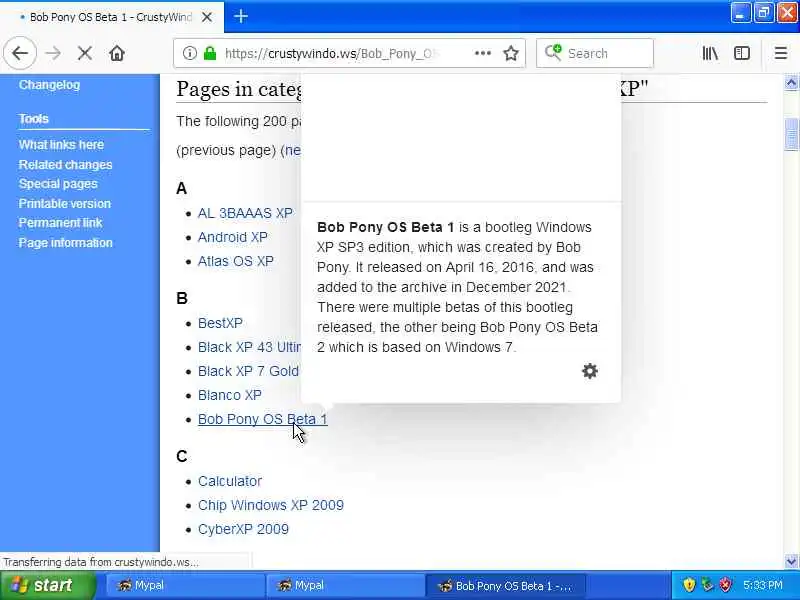Open the Blanco XP page

pos(230,395)
